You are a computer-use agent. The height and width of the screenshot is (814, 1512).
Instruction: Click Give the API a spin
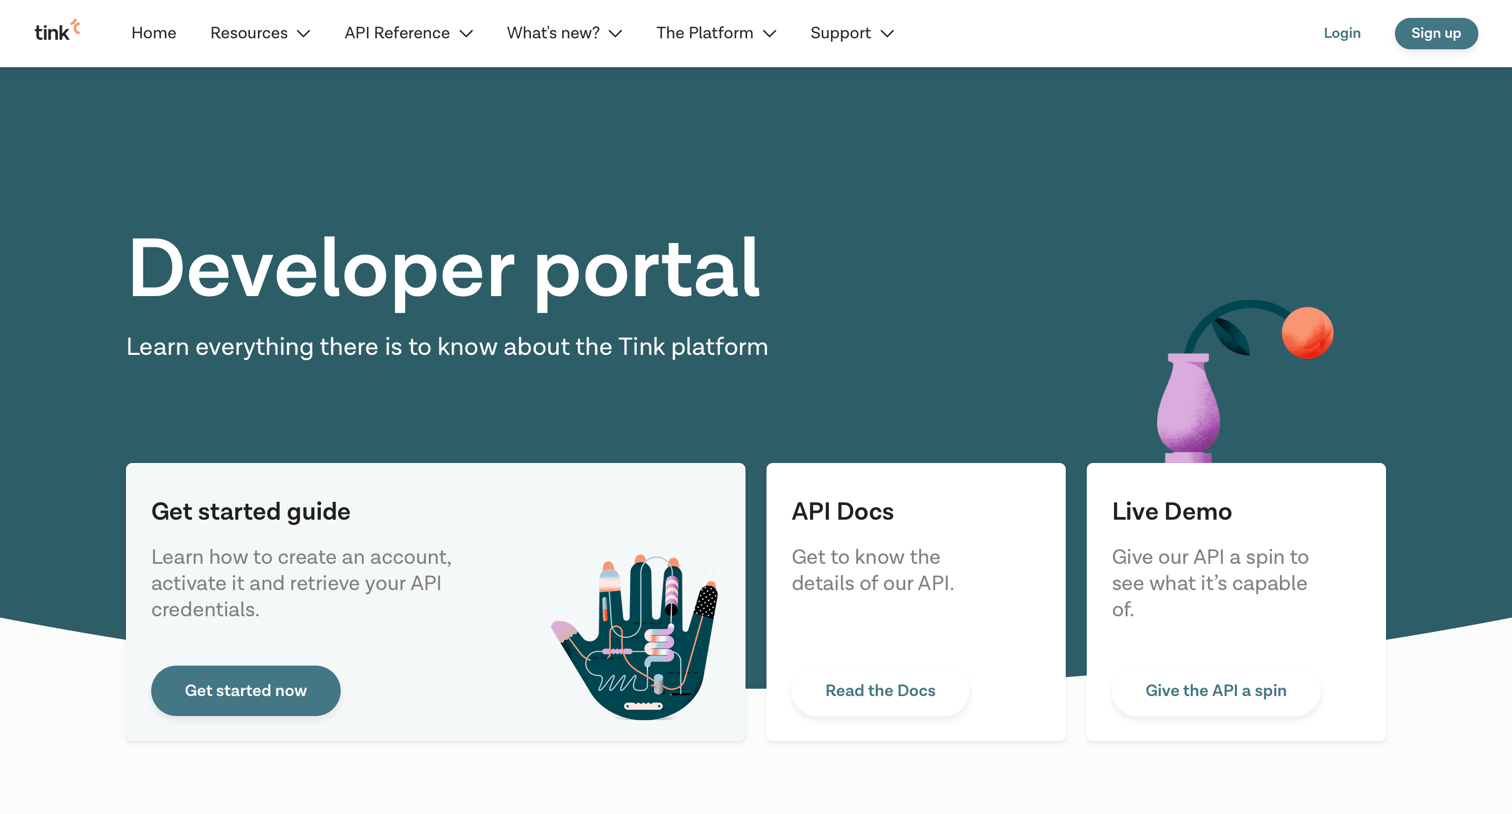click(1216, 691)
